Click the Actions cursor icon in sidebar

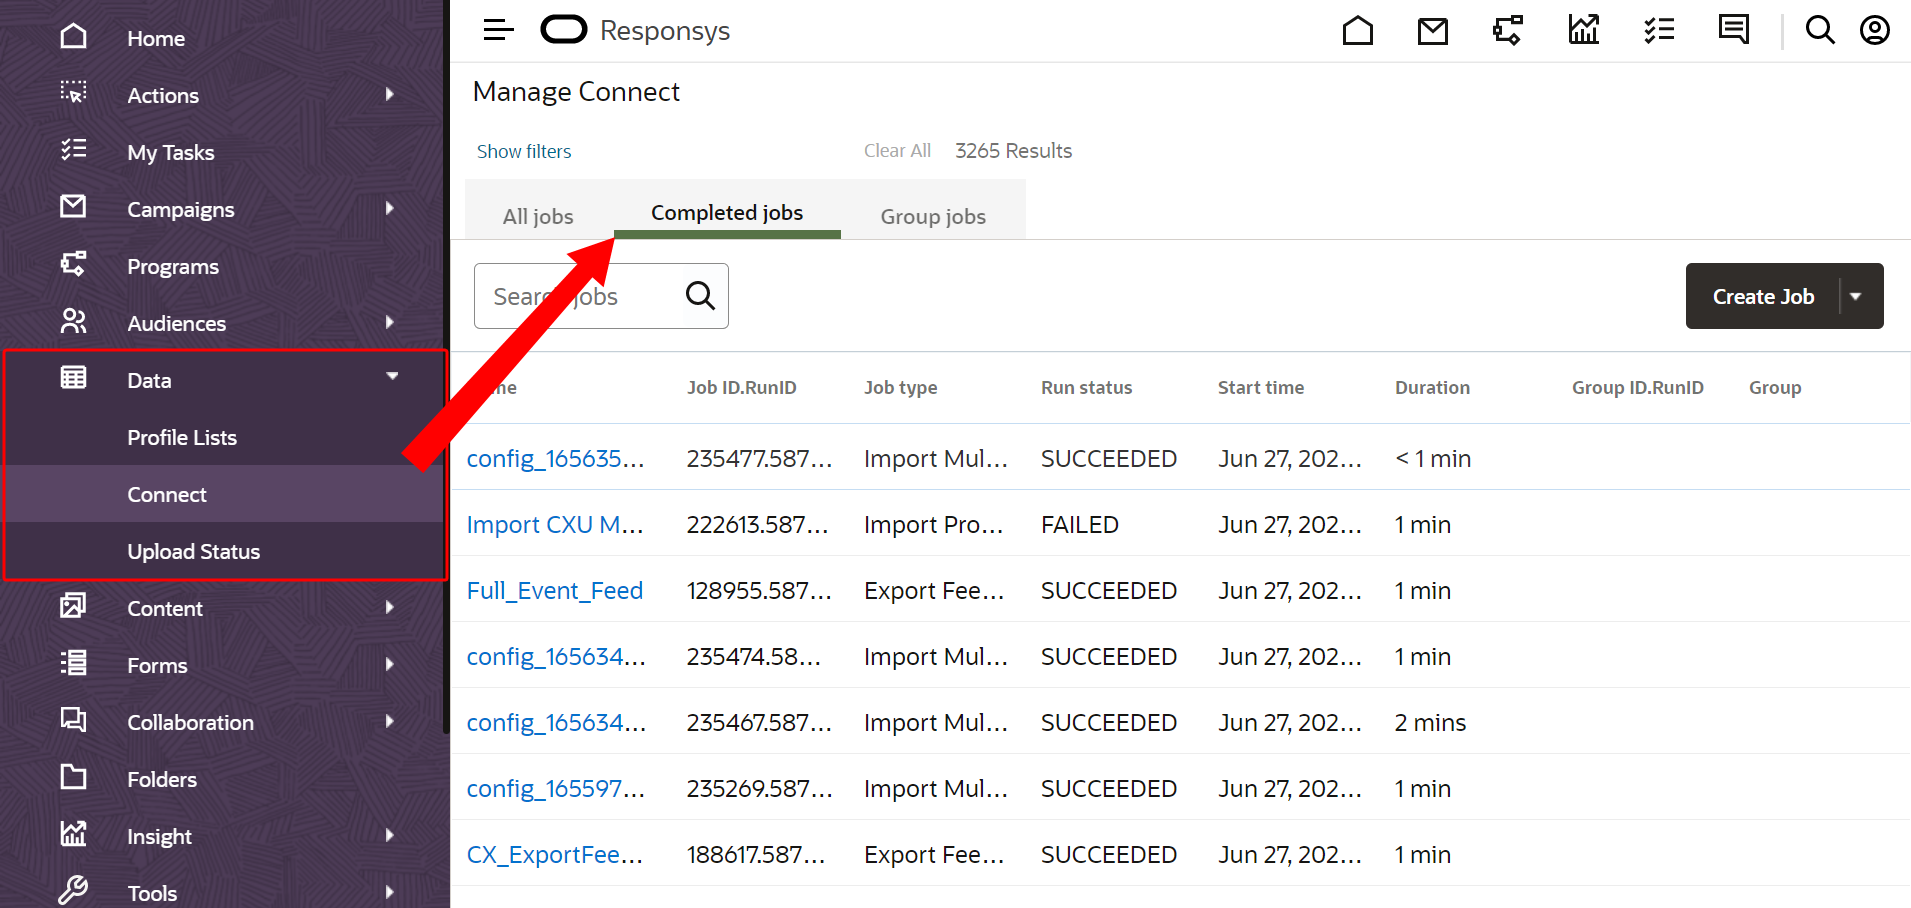pos(73,93)
